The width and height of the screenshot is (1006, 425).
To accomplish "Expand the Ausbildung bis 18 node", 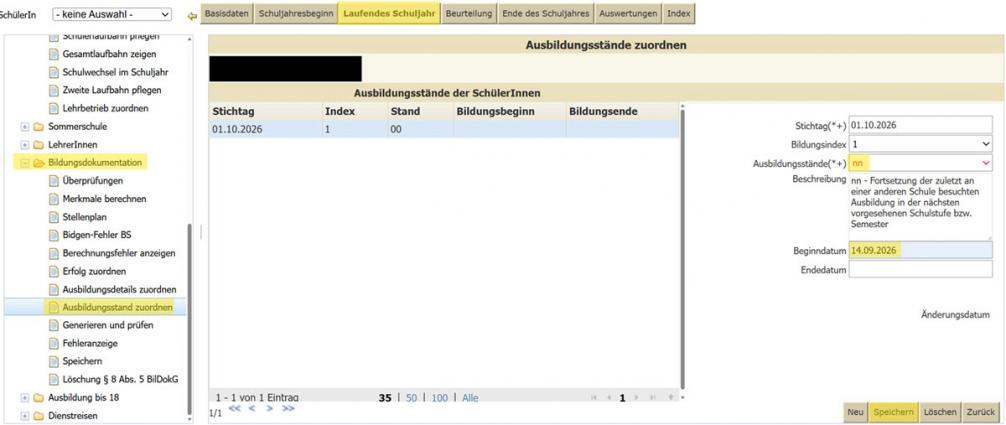I will tap(25, 397).
